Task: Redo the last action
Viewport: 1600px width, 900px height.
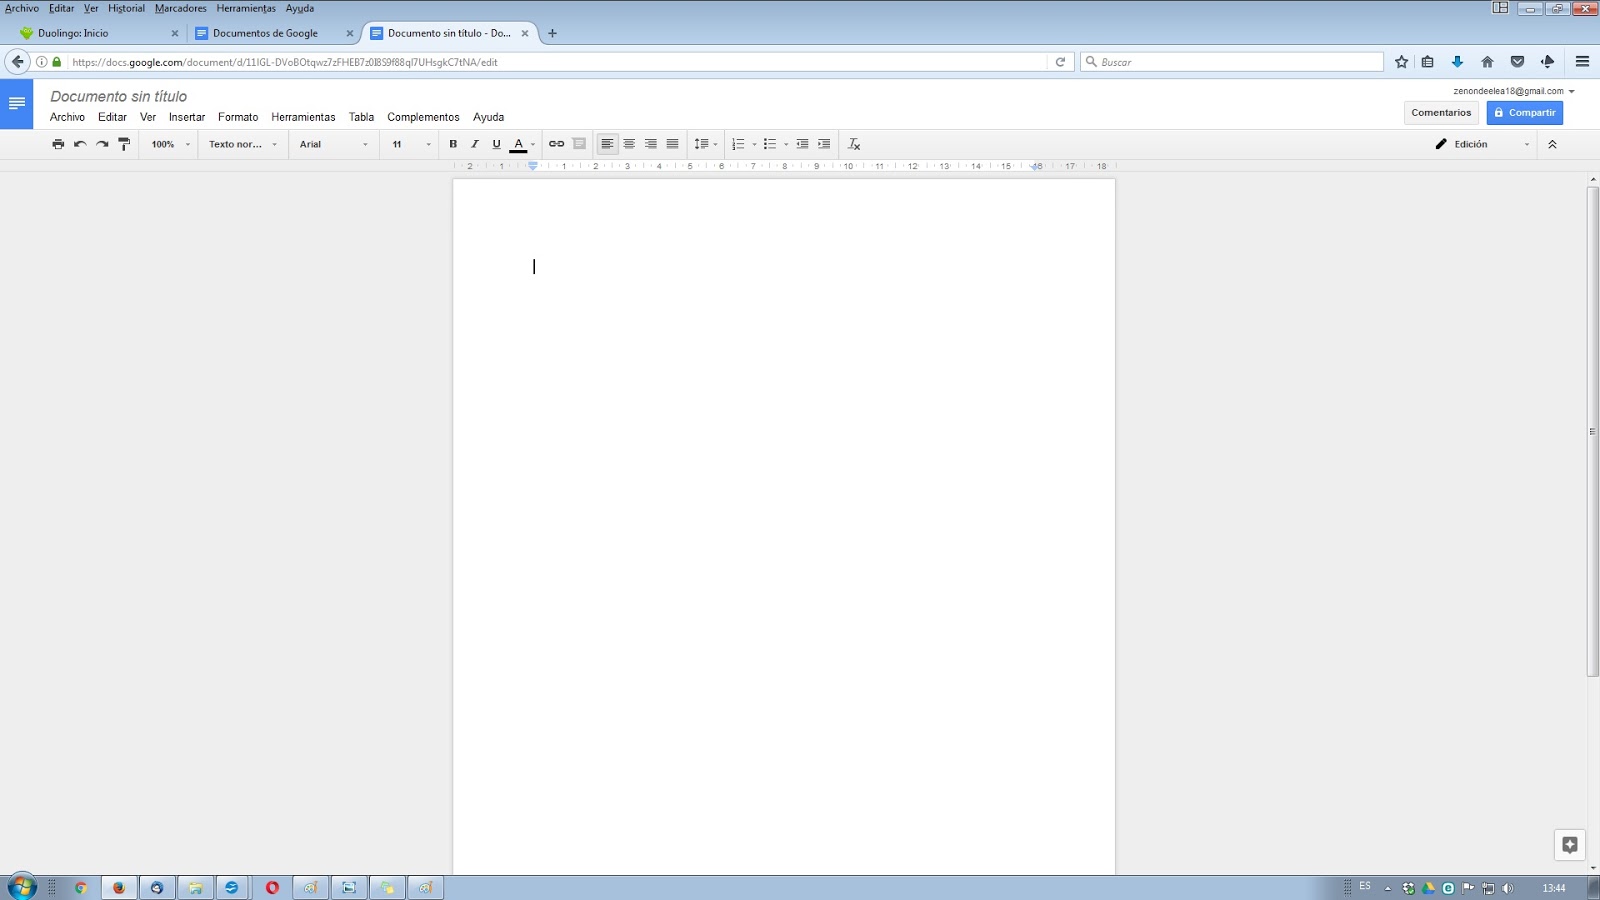Action: pos(102,143)
